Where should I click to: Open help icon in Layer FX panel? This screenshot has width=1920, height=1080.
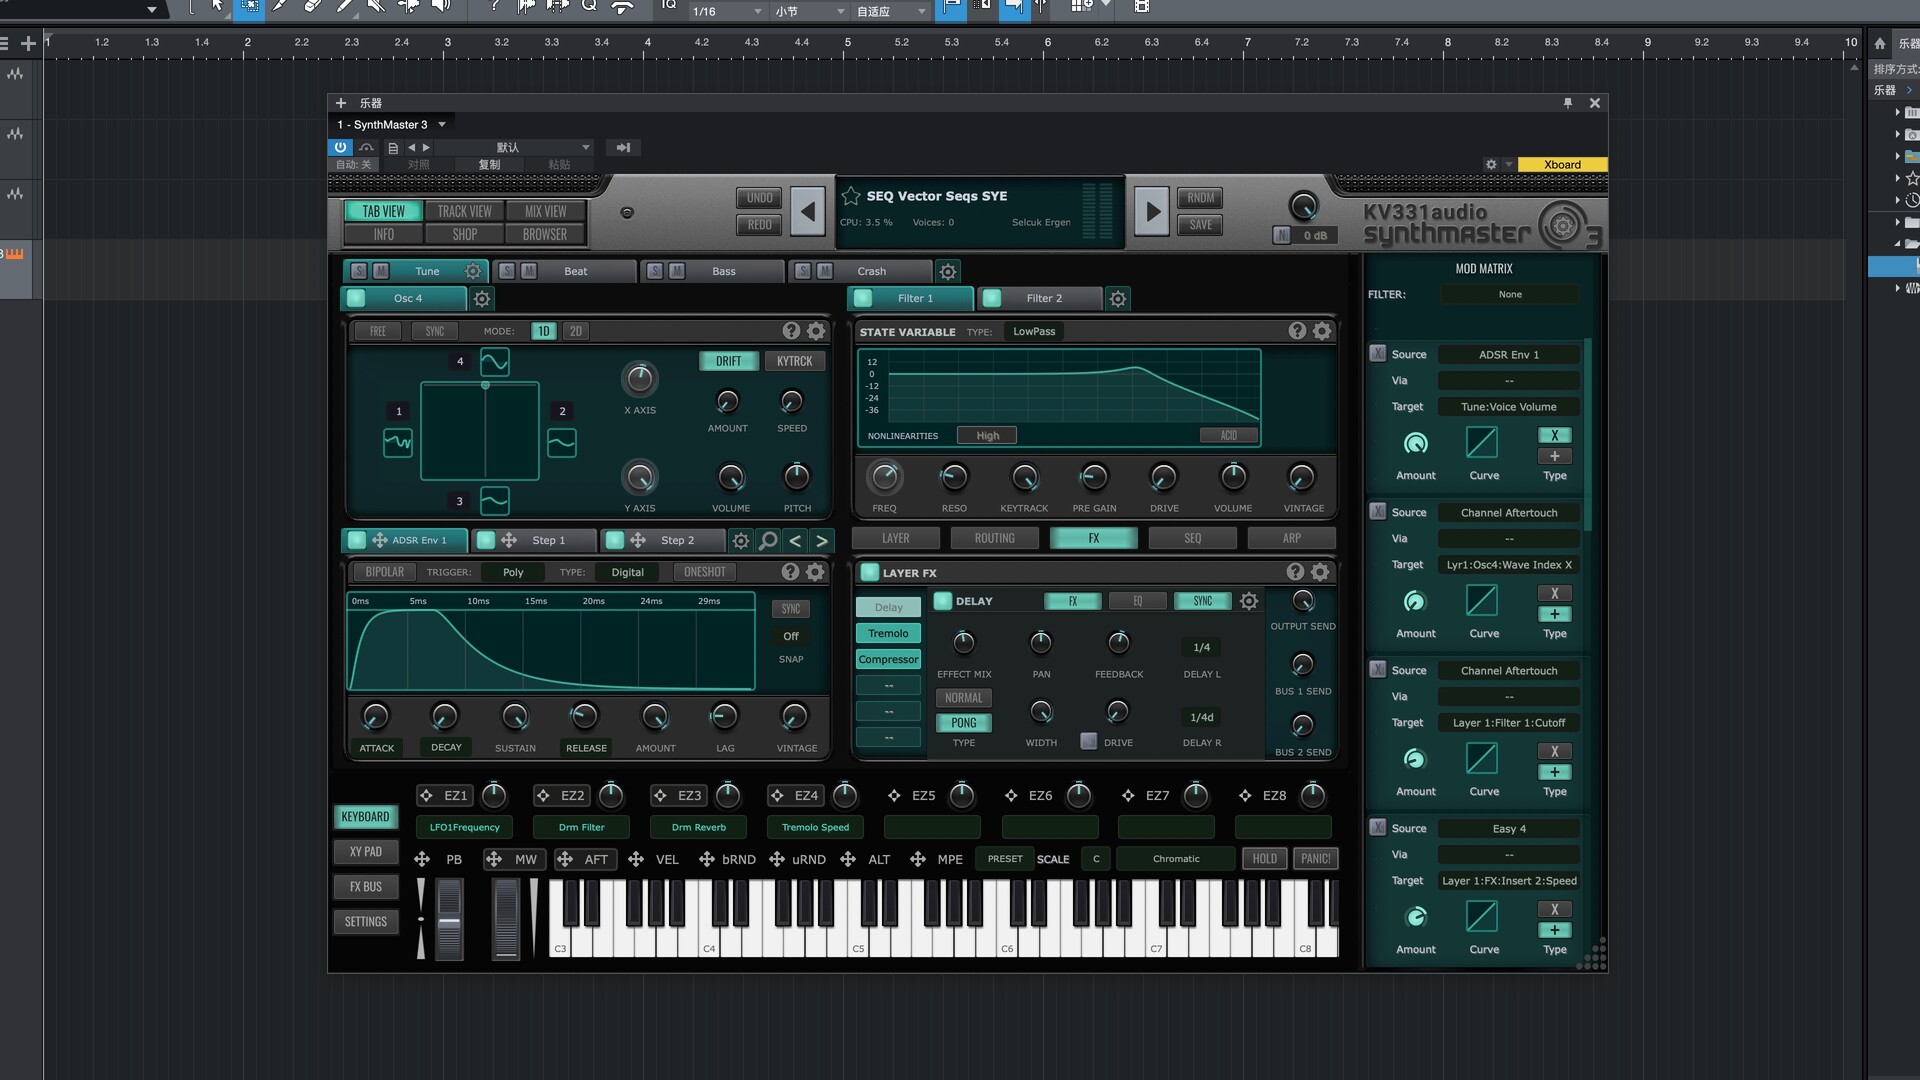[x=1295, y=572]
